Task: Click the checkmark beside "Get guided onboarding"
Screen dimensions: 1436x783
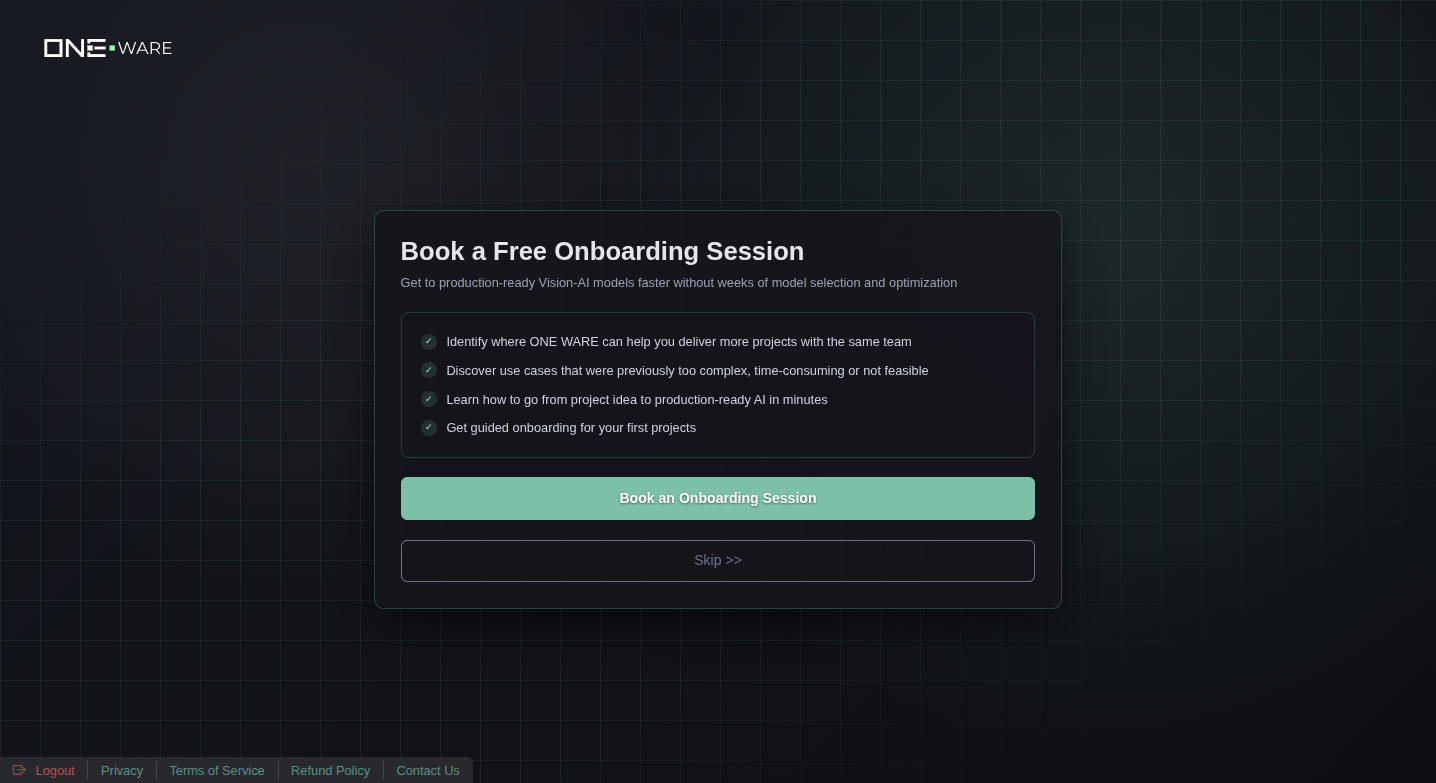Action: point(429,428)
